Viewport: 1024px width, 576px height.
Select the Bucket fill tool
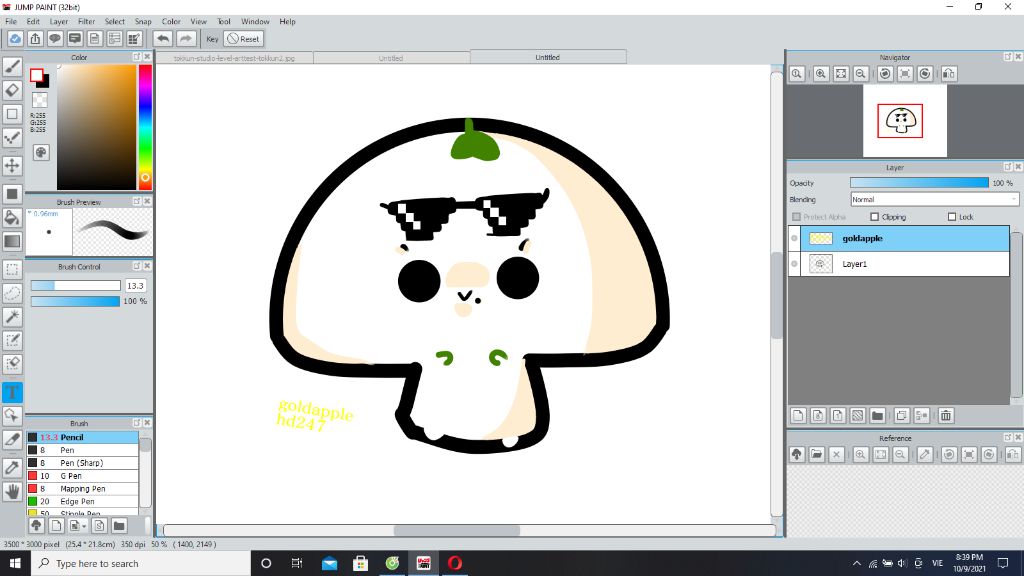pos(12,217)
